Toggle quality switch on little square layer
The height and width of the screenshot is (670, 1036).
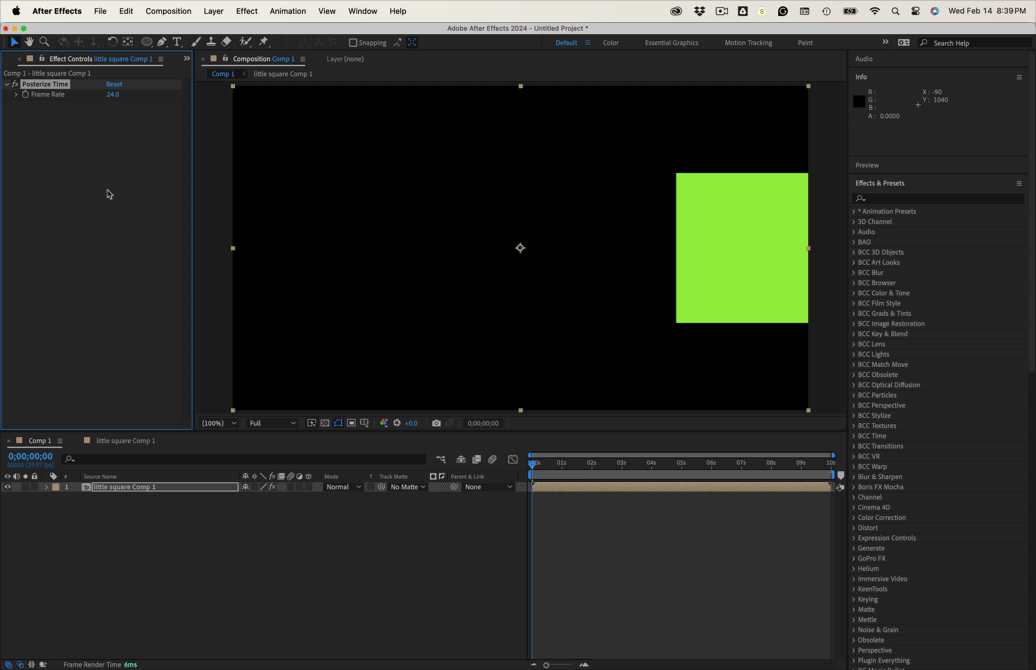(x=263, y=487)
